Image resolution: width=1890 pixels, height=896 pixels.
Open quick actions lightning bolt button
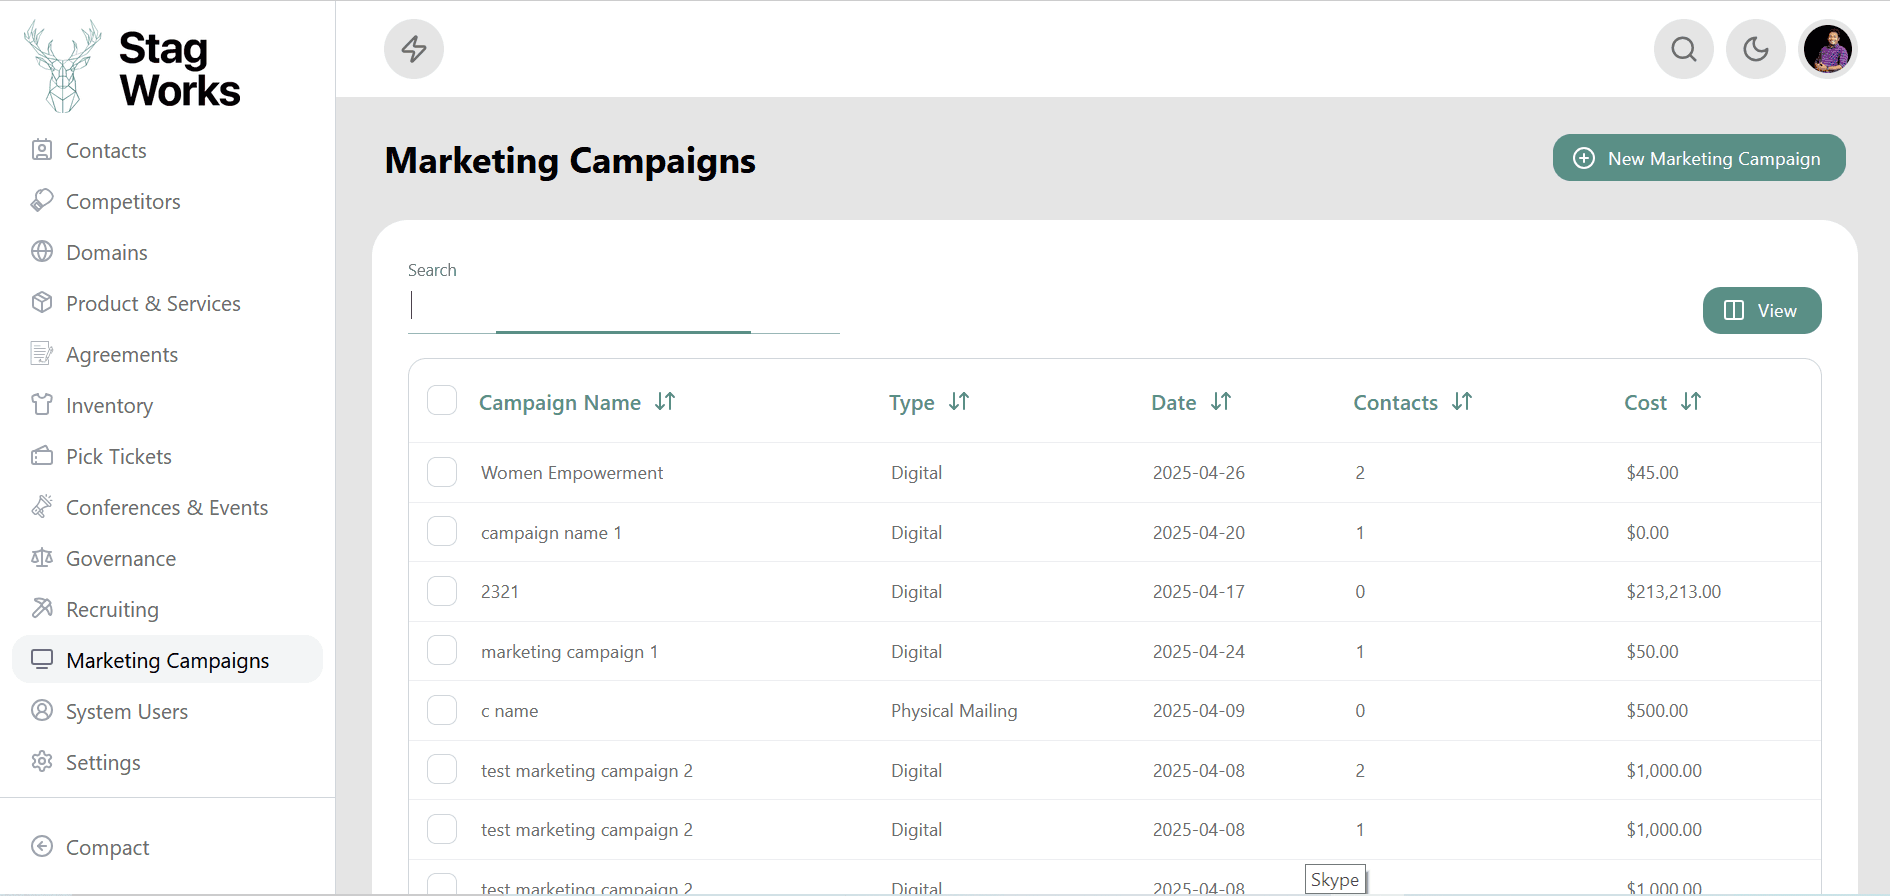point(414,49)
